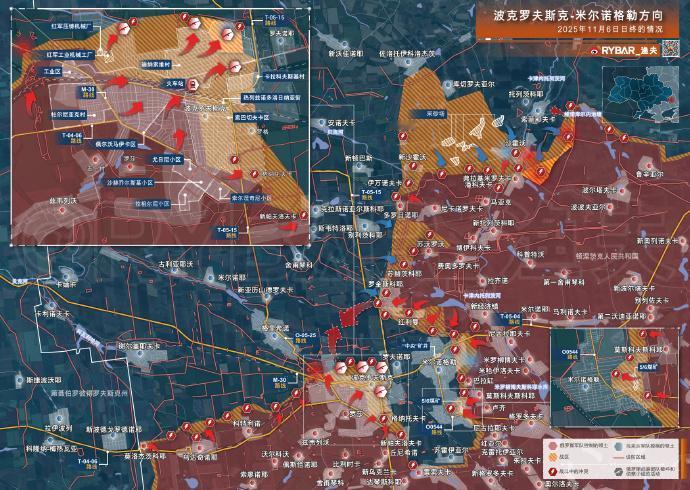Select the 索隆诺耶 village label

pyautogui.click(x=254, y=475)
